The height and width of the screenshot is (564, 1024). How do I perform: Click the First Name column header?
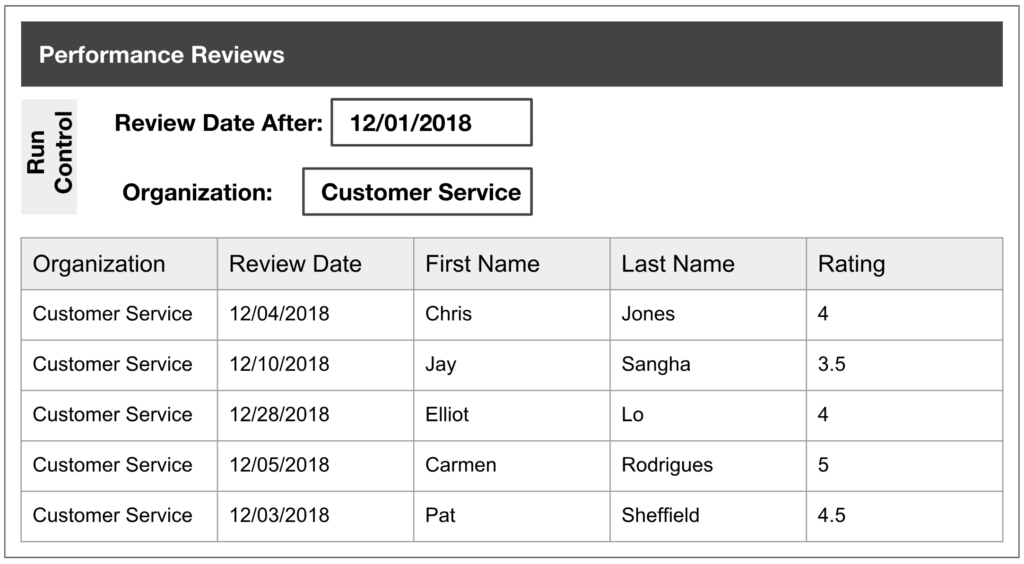[x=512, y=264]
